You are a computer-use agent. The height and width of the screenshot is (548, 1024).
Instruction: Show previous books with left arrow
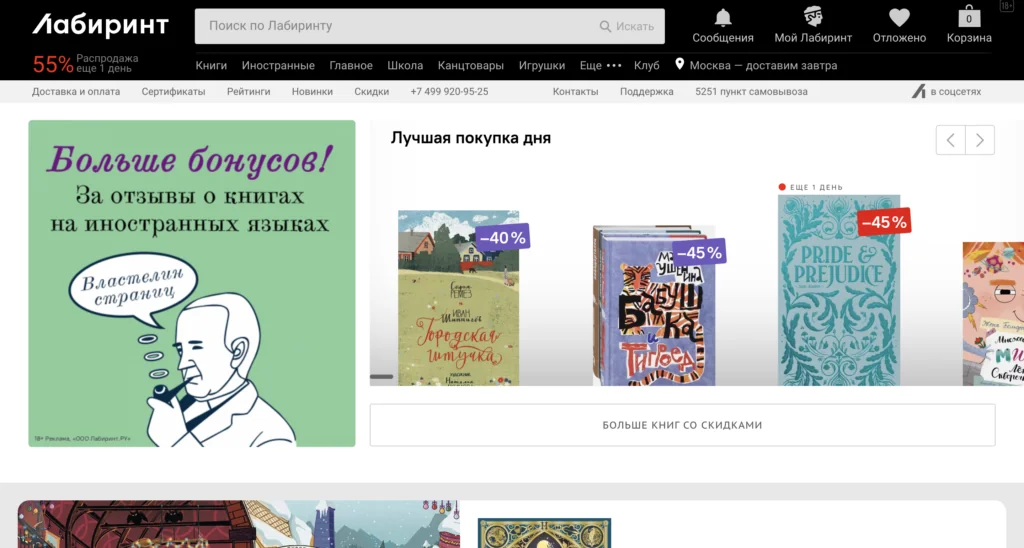(950, 140)
